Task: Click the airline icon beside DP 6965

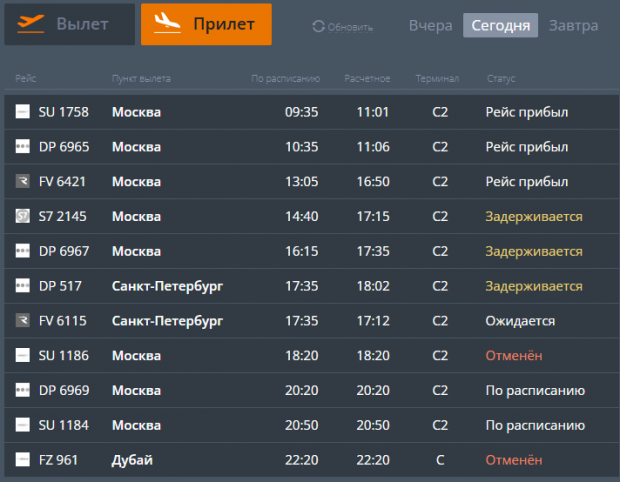Action: point(23,147)
